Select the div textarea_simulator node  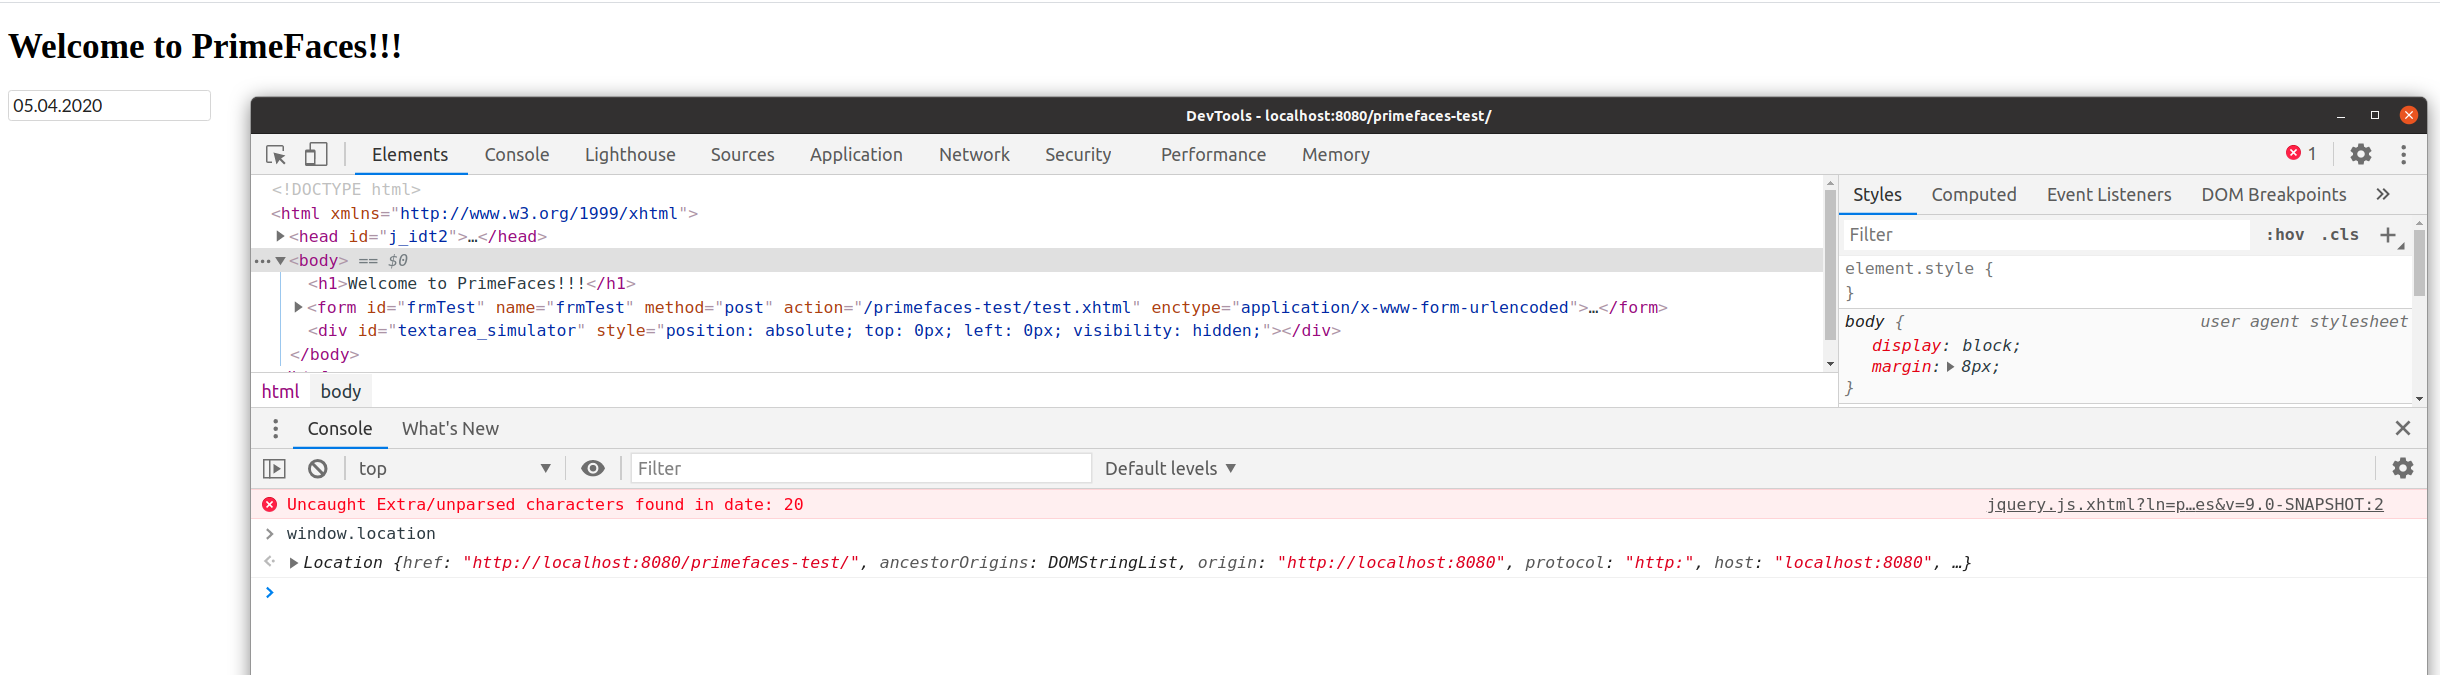click(x=824, y=331)
